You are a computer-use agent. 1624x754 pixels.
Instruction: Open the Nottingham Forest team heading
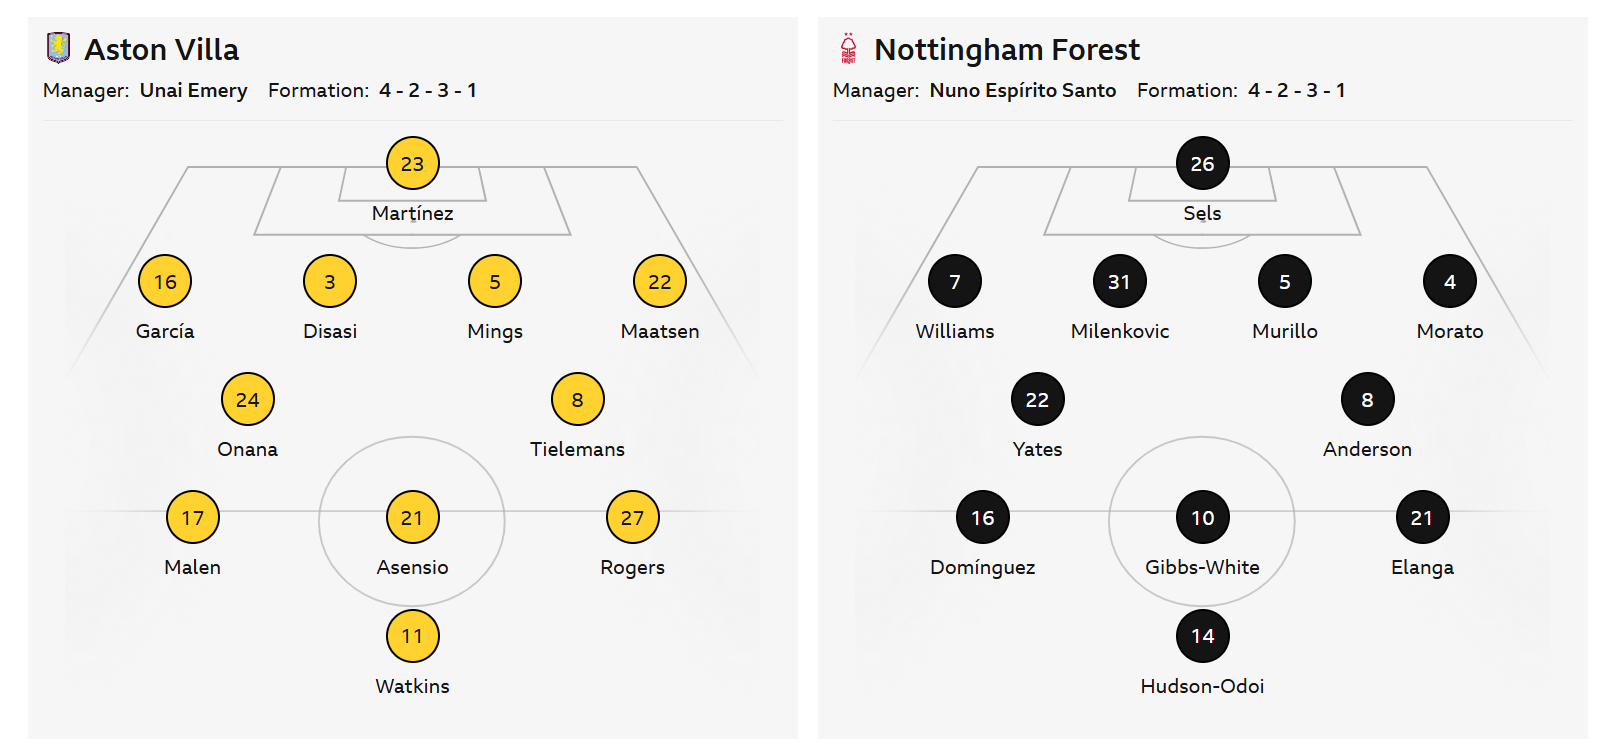tap(1006, 49)
